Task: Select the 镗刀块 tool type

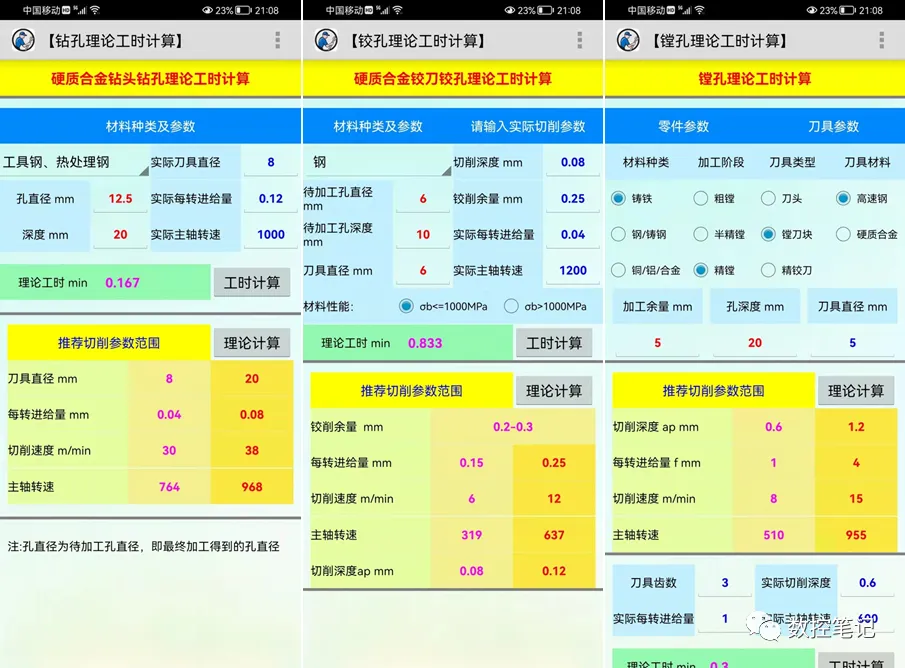Action: (768, 234)
